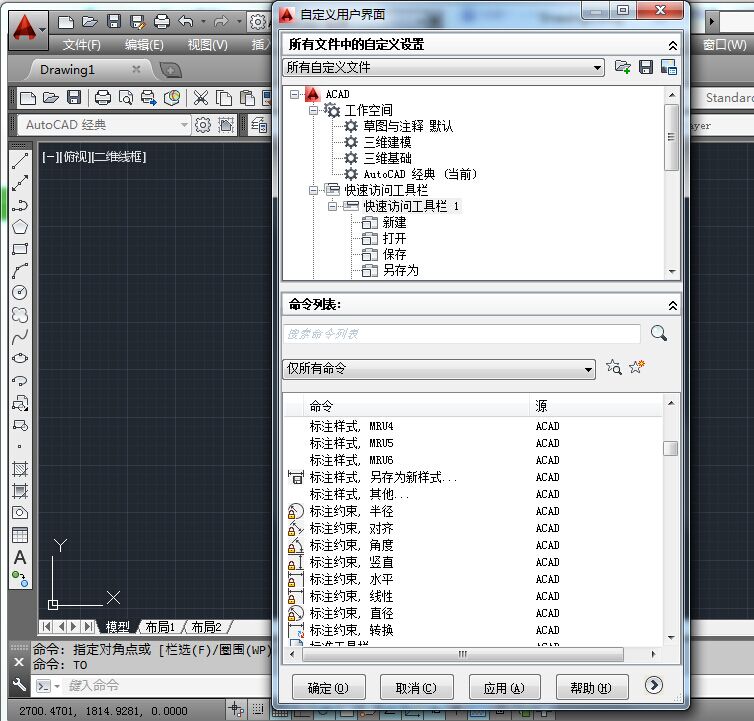The height and width of the screenshot is (721, 754).
Task: Collapse the 所有文件中的自定义设置 pane
Action: 672,45
